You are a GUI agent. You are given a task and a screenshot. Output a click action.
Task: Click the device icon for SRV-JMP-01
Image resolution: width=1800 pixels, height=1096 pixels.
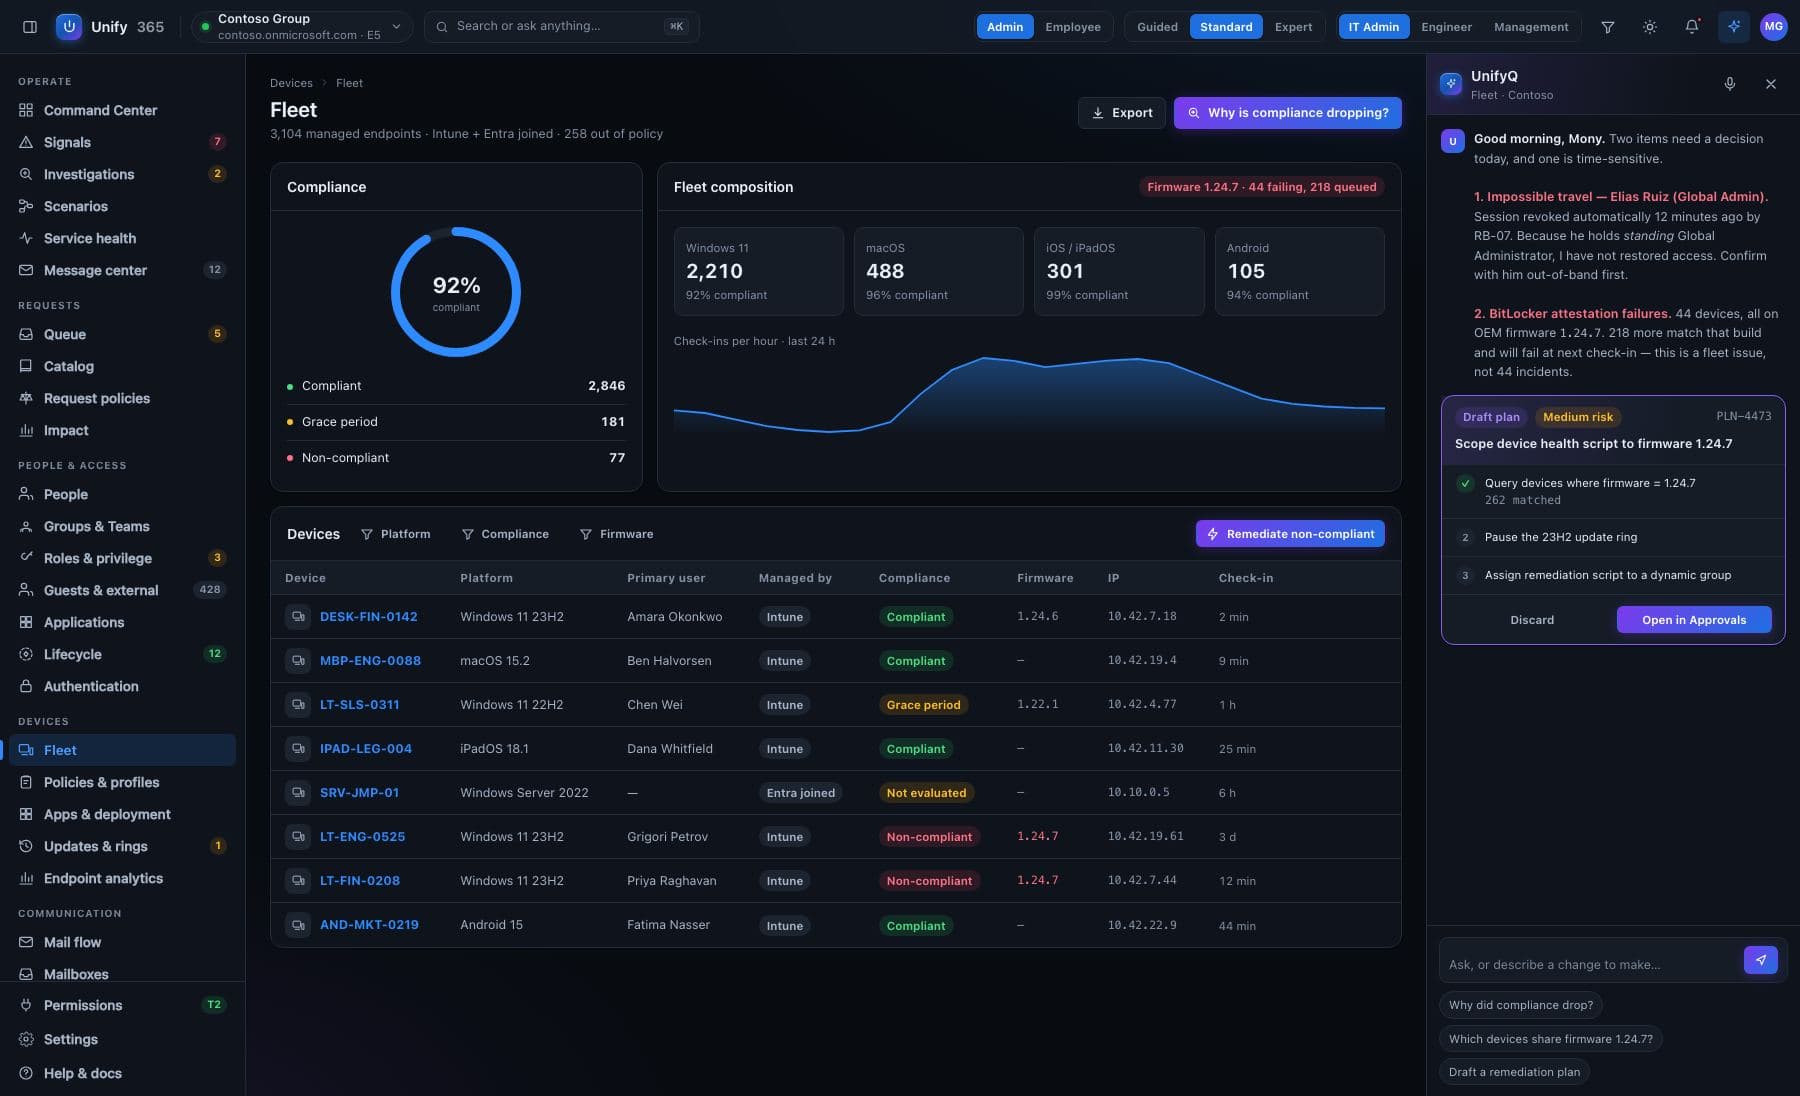[298, 793]
